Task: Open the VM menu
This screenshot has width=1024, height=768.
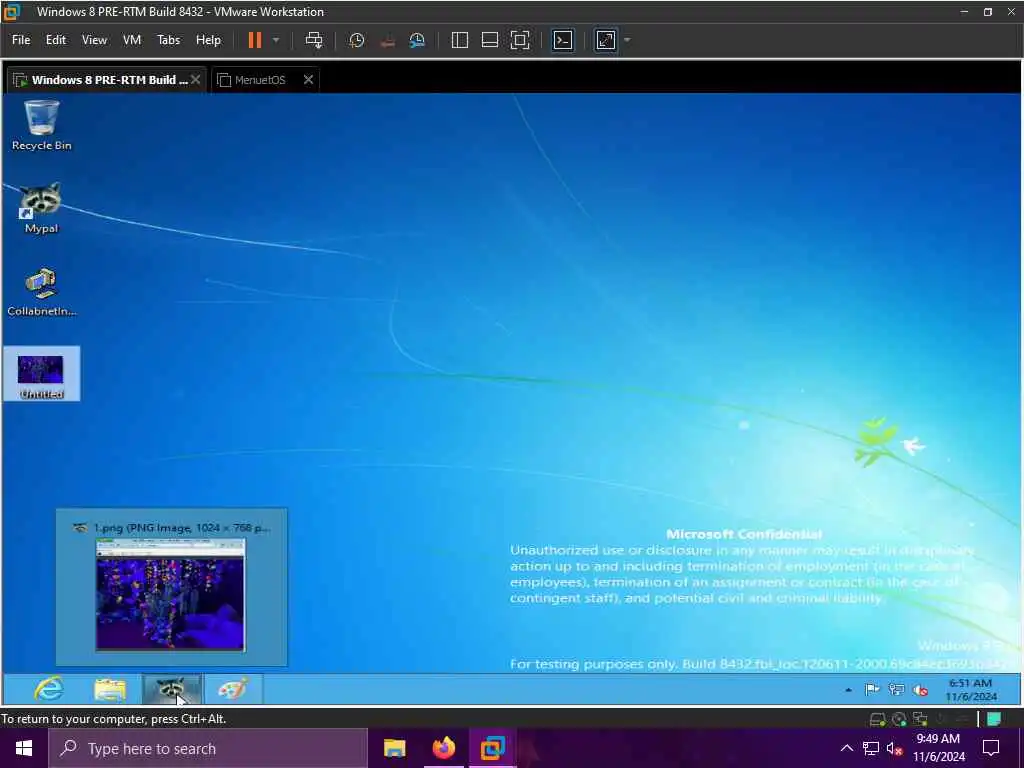Action: (x=132, y=40)
